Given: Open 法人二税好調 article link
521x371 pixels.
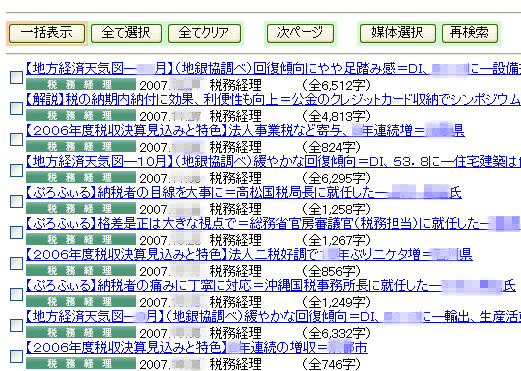Looking at the screenshot, I should 249,255.
